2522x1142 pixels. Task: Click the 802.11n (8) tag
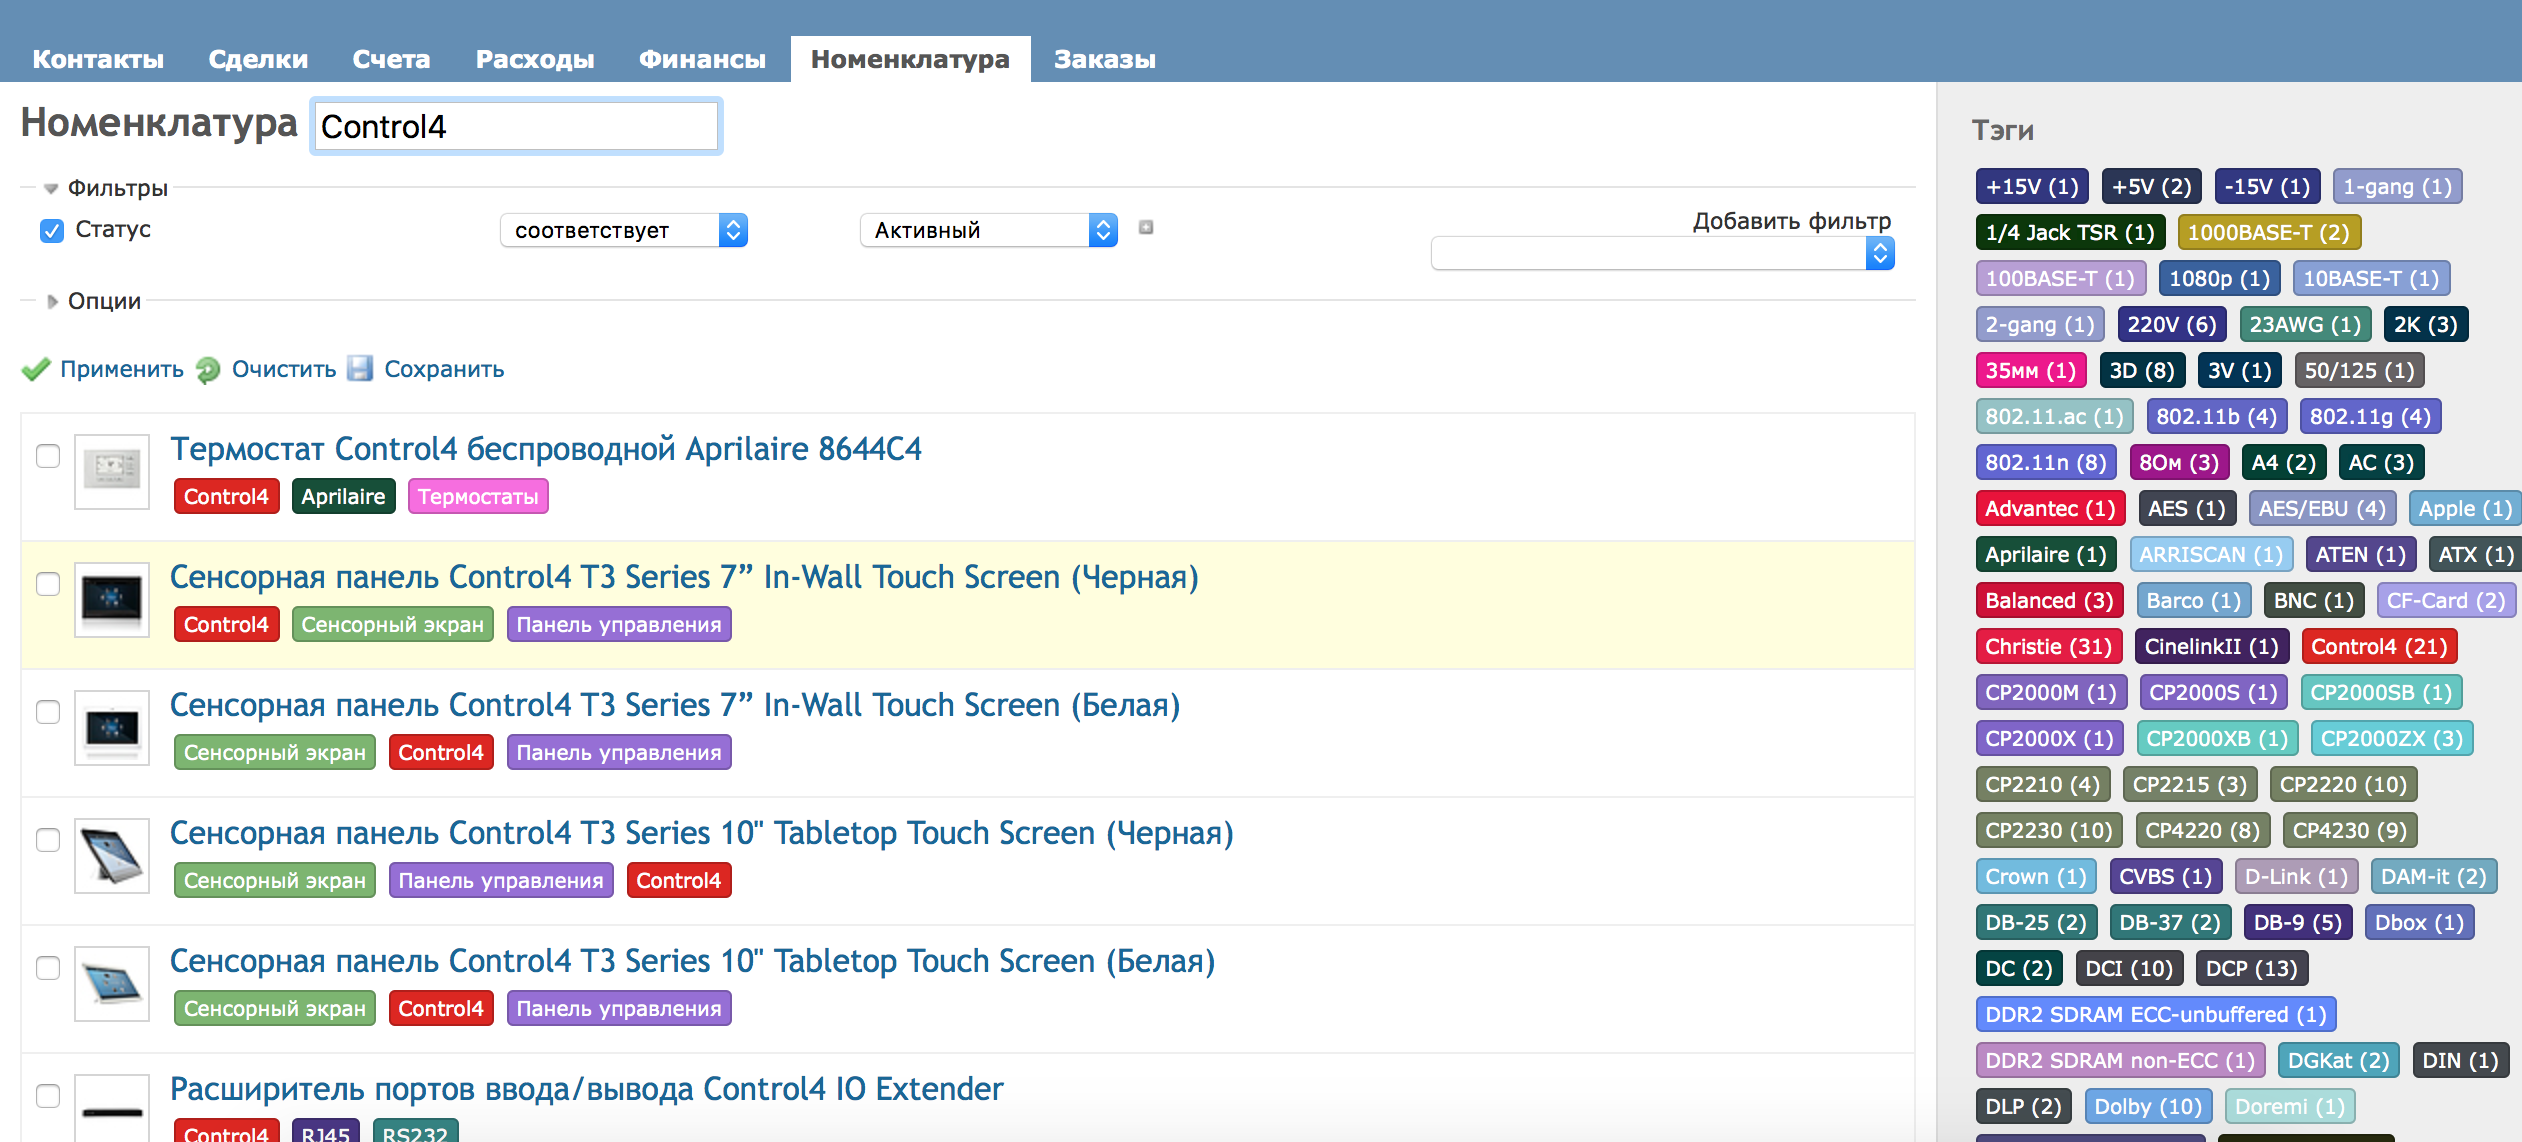click(2046, 463)
